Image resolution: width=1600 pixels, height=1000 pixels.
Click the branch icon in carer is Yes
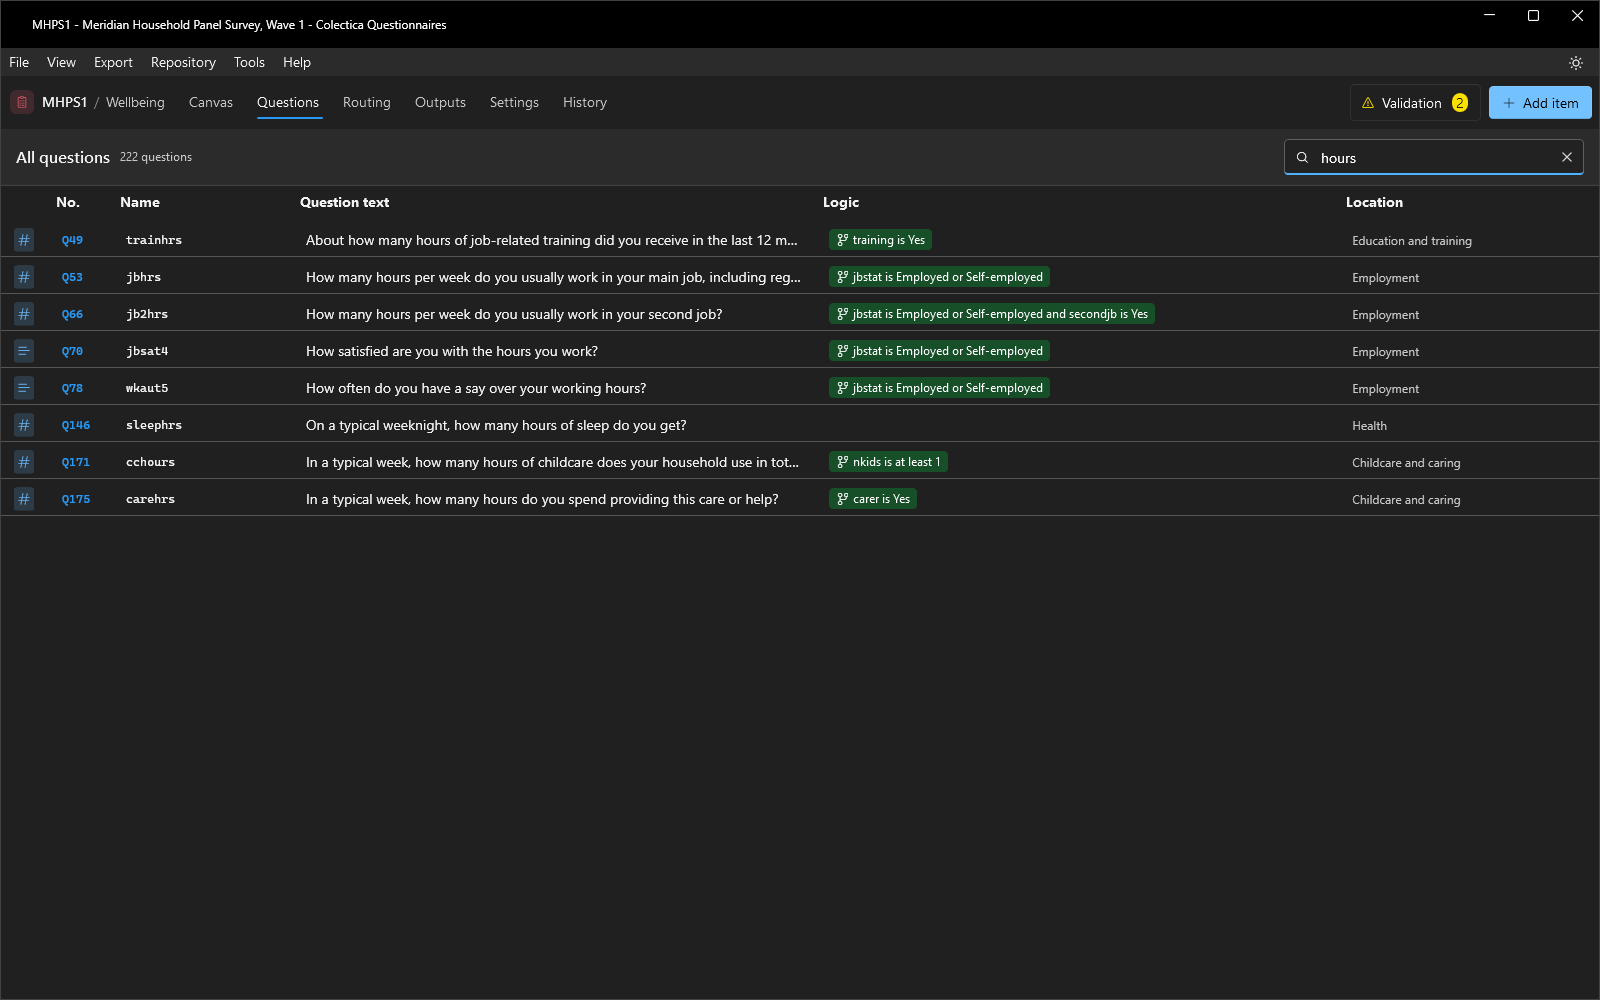pyautogui.click(x=843, y=499)
